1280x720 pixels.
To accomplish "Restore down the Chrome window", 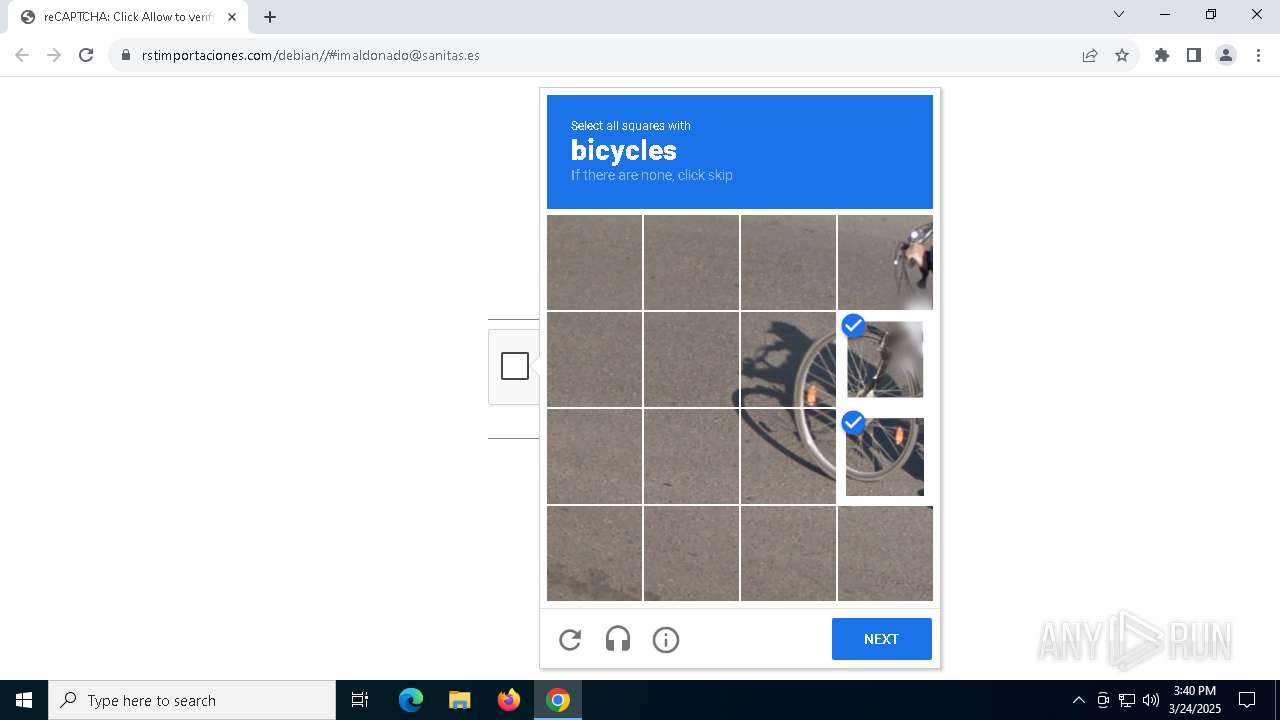I will pyautogui.click(x=1211, y=14).
